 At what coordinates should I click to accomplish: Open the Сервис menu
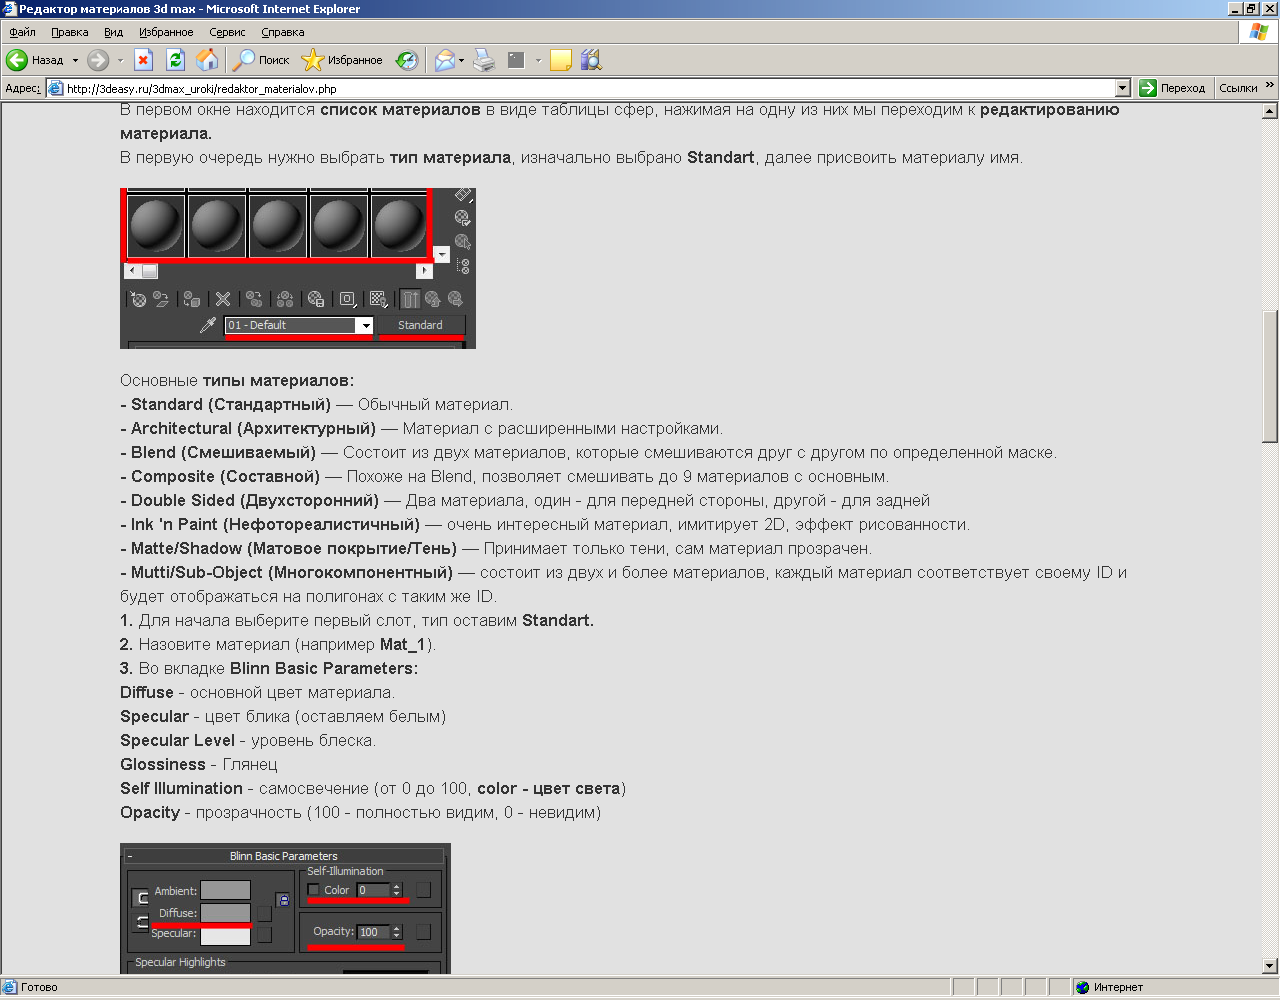(227, 32)
